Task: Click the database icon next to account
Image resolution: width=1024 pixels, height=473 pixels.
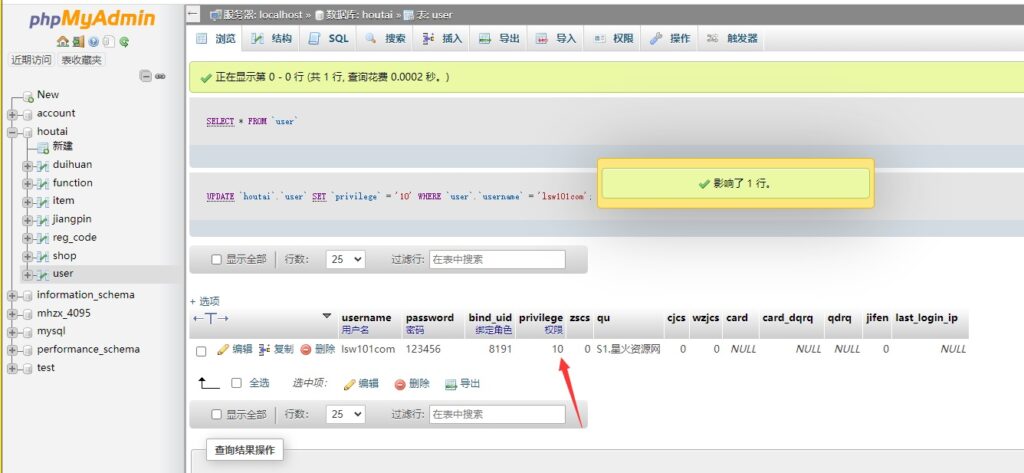Action: pyautogui.click(x=27, y=114)
